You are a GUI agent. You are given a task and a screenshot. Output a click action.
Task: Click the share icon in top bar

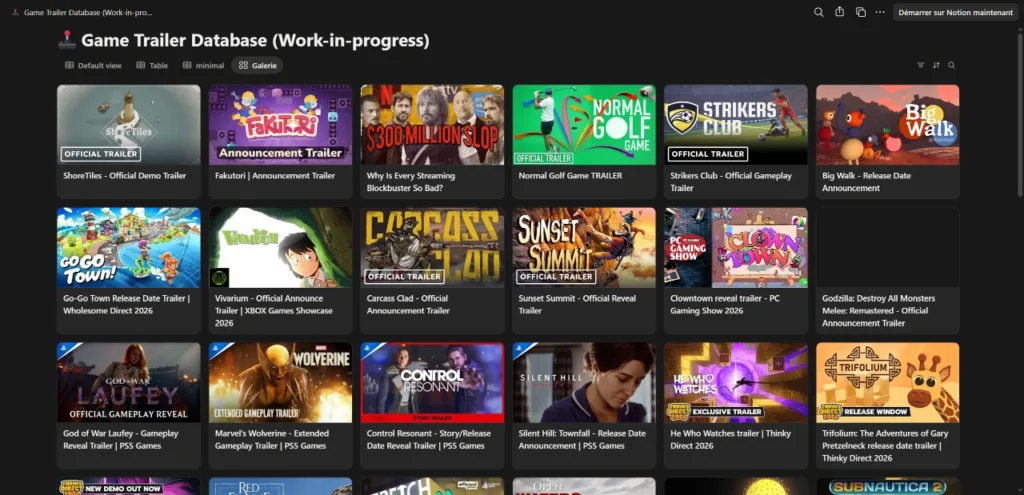pyautogui.click(x=839, y=12)
